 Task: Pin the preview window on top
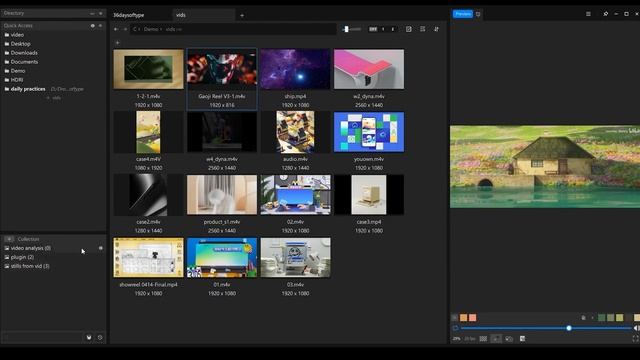coord(606,14)
